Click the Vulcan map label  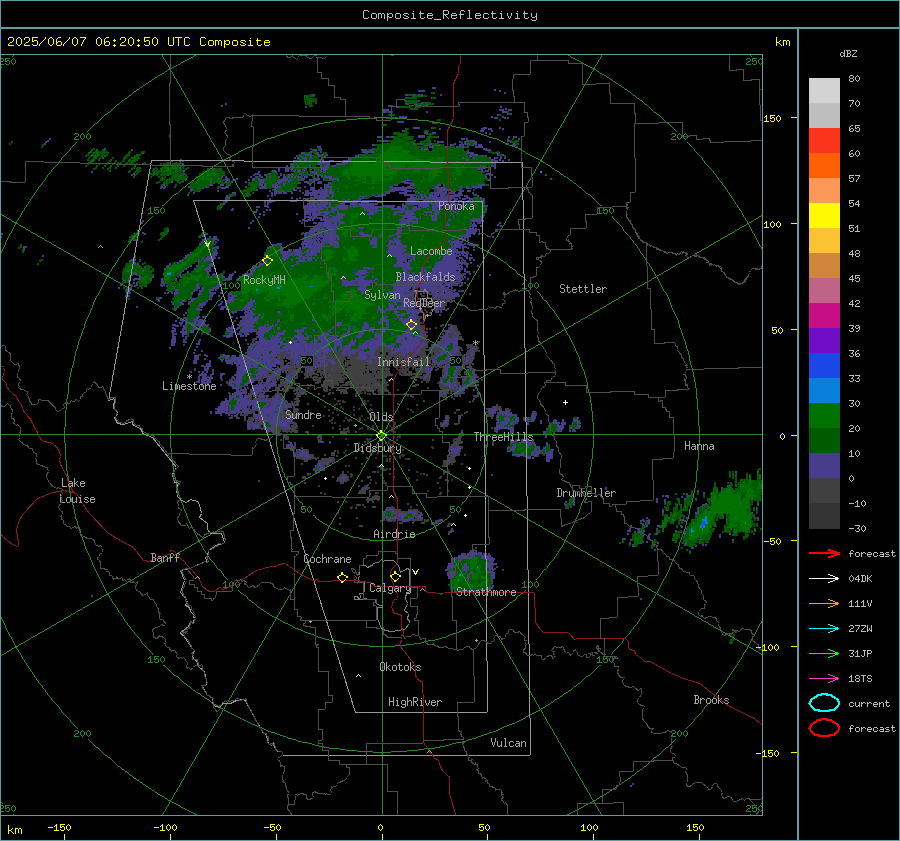[508, 743]
